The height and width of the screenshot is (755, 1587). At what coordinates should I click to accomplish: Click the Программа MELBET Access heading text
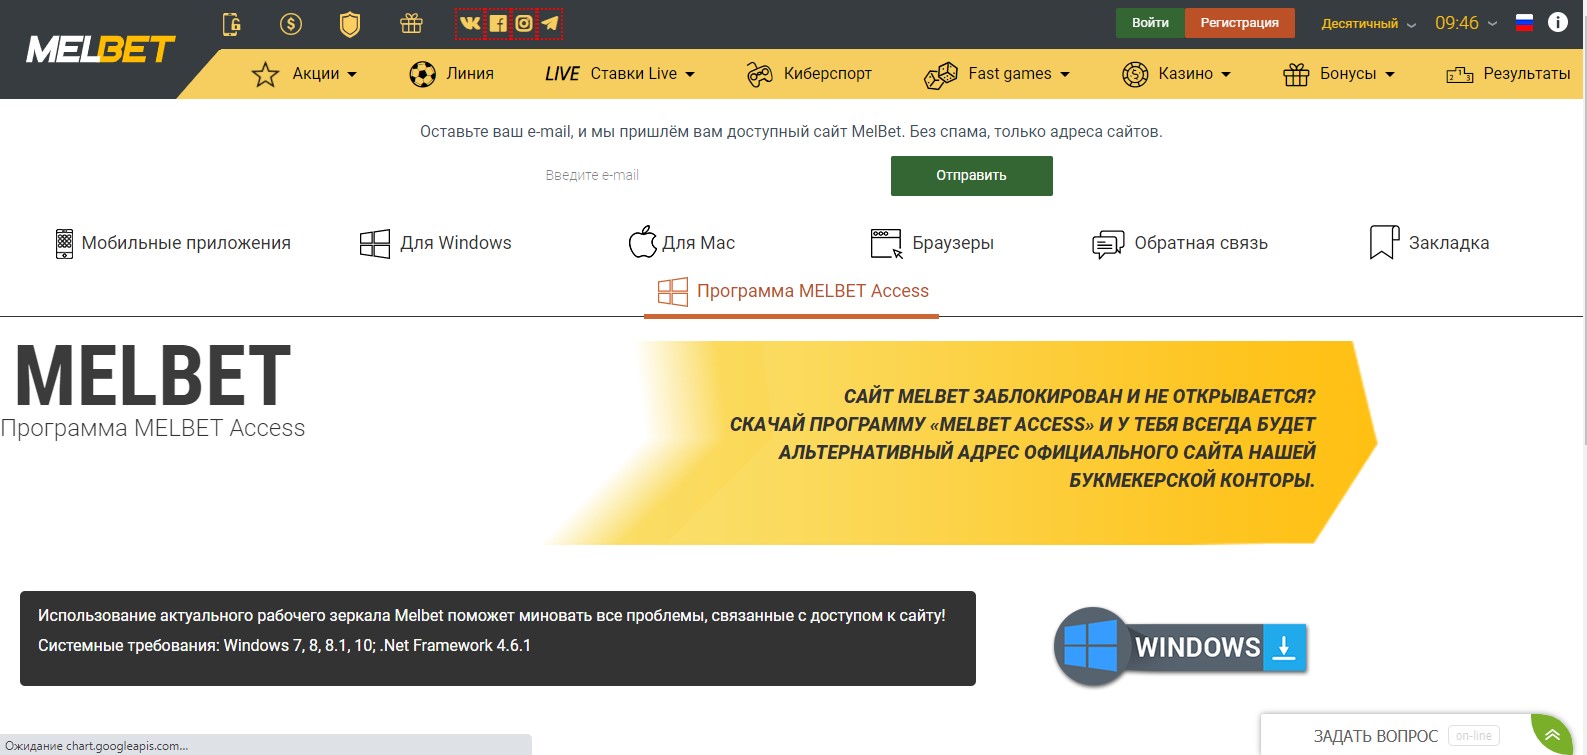152,428
